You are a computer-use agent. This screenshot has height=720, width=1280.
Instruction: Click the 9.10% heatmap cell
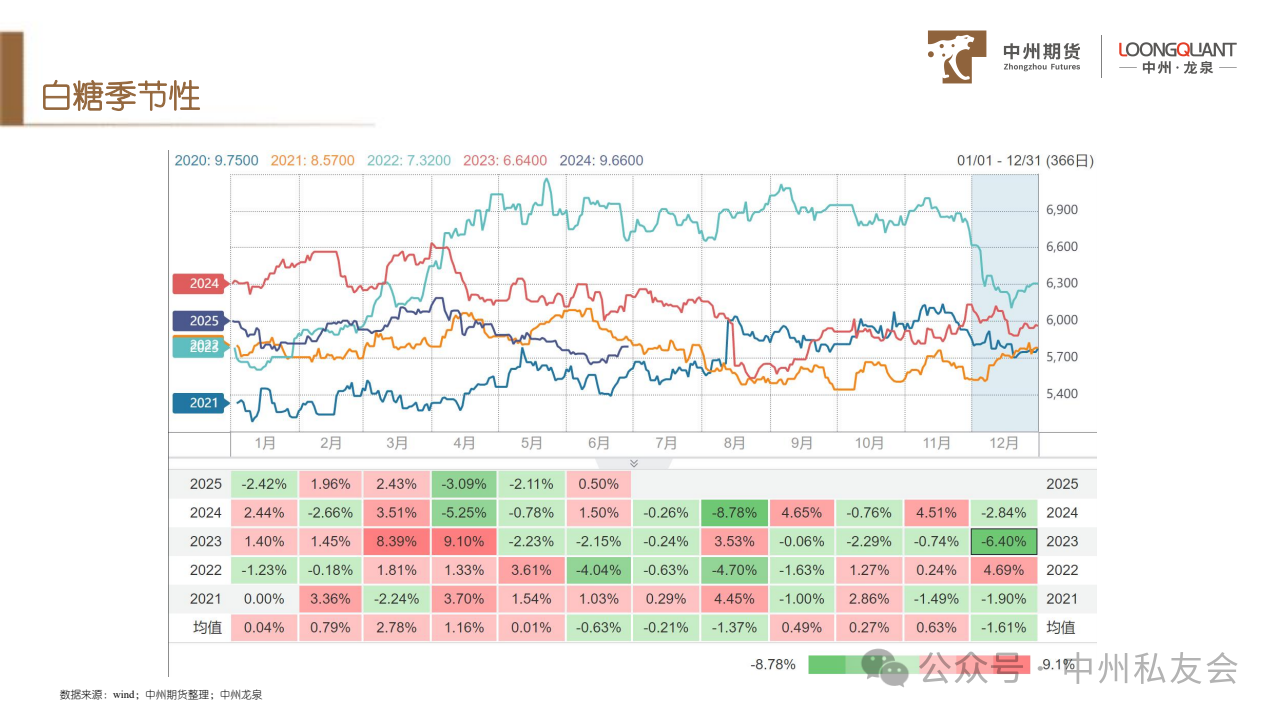(465, 542)
